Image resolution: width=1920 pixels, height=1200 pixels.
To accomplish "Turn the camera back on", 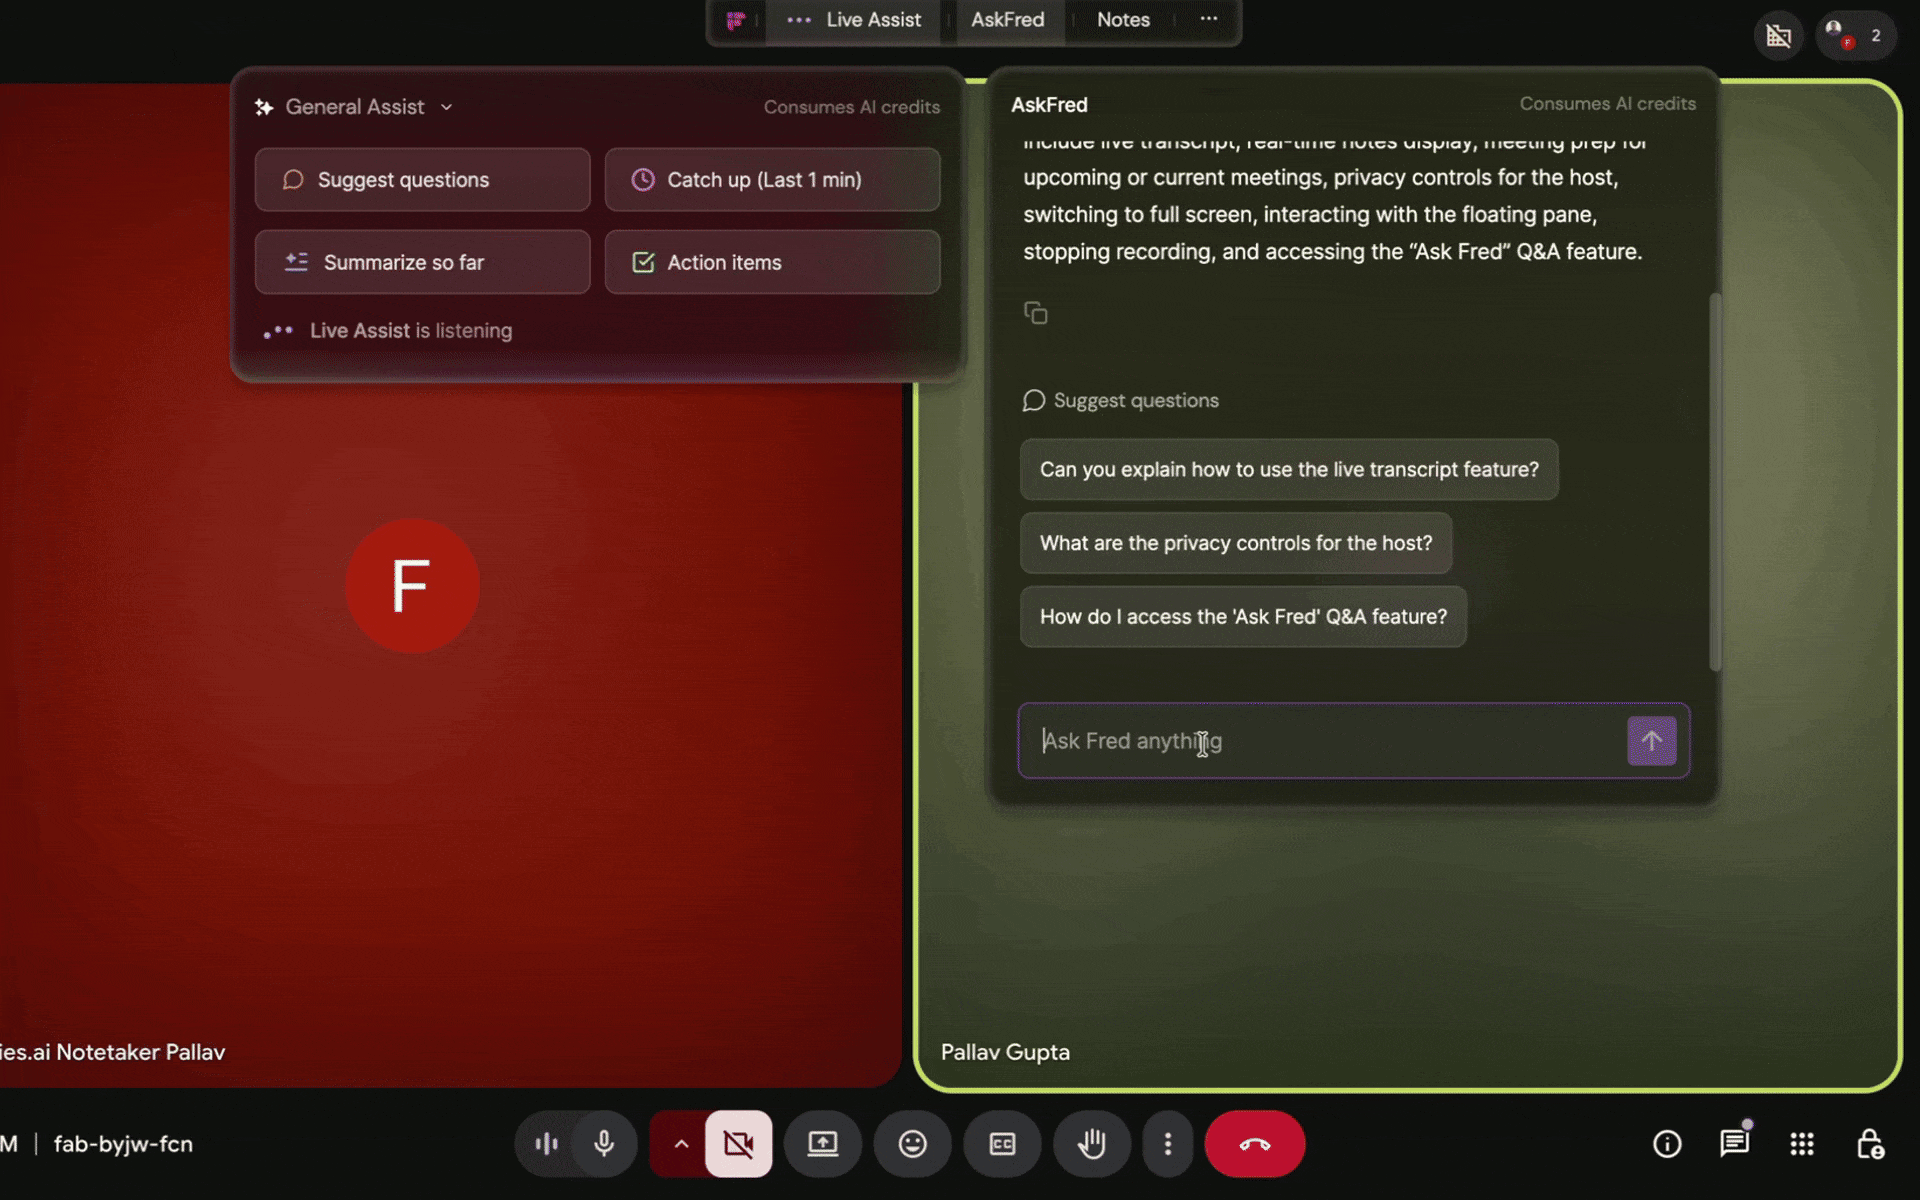I will click(x=739, y=1143).
